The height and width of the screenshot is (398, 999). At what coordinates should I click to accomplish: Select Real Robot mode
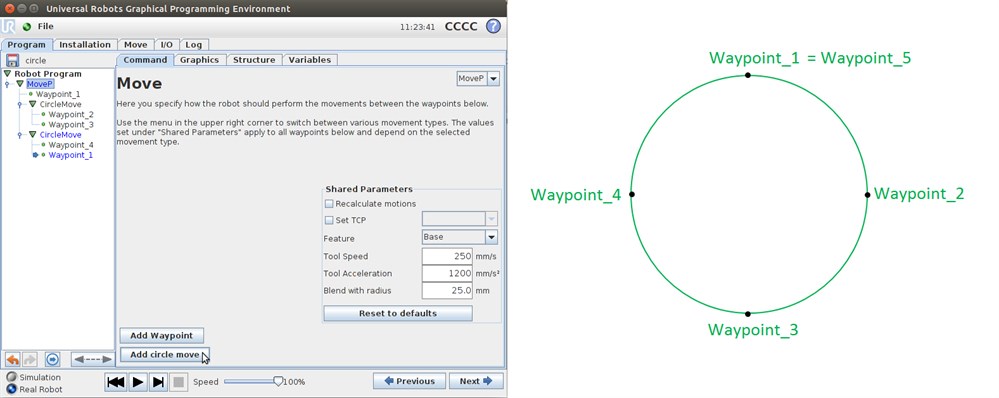click(11, 389)
